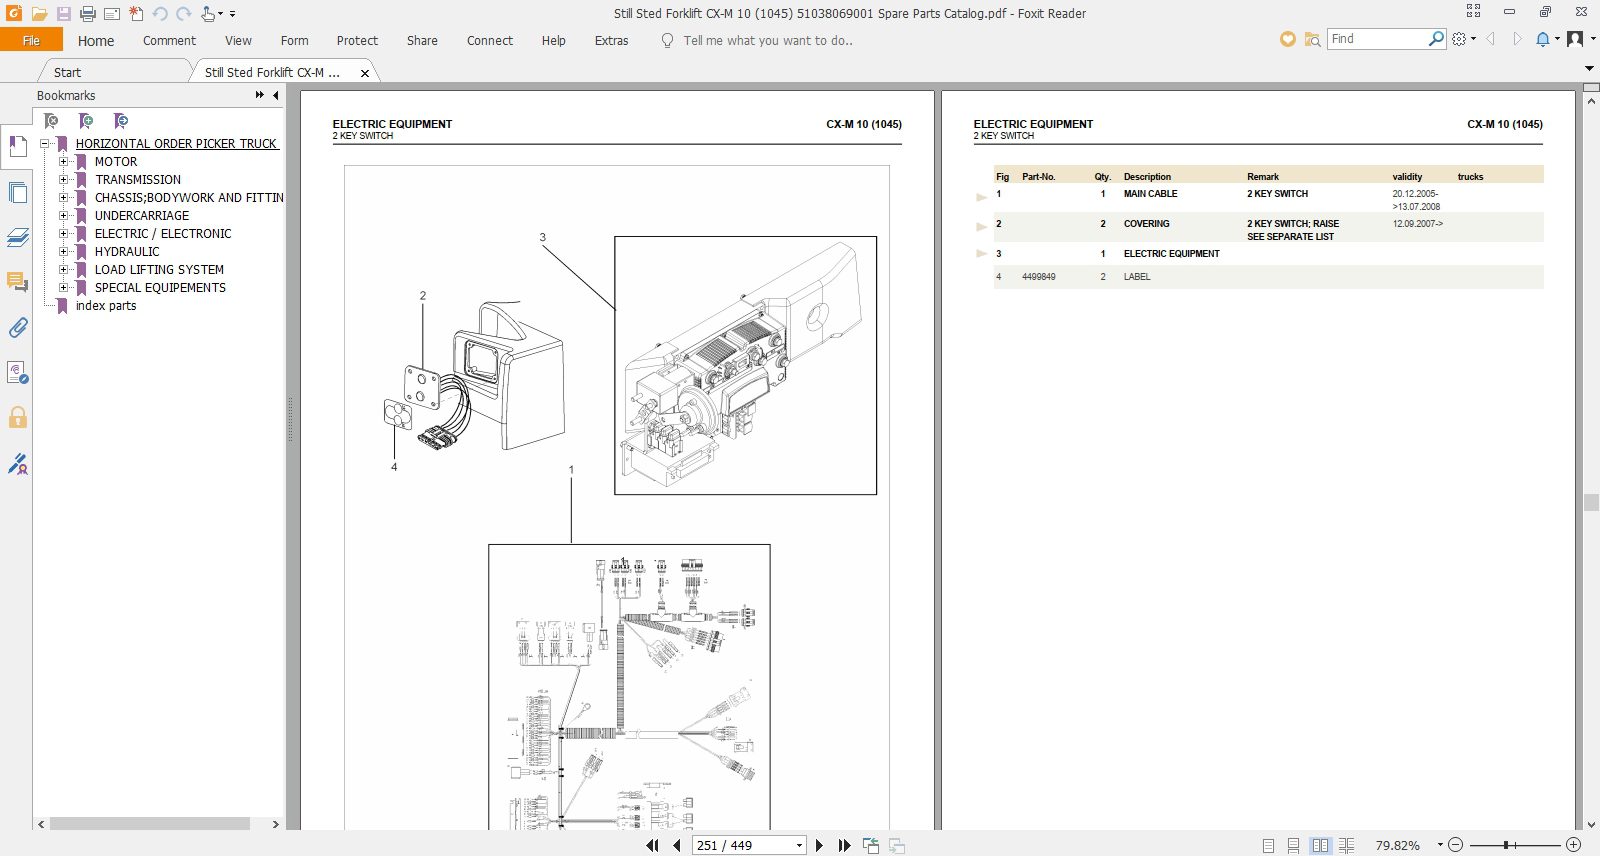This screenshot has width=1600, height=856.
Task: Open the Pages thumbnails sidebar icon
Action: (17, 193)
